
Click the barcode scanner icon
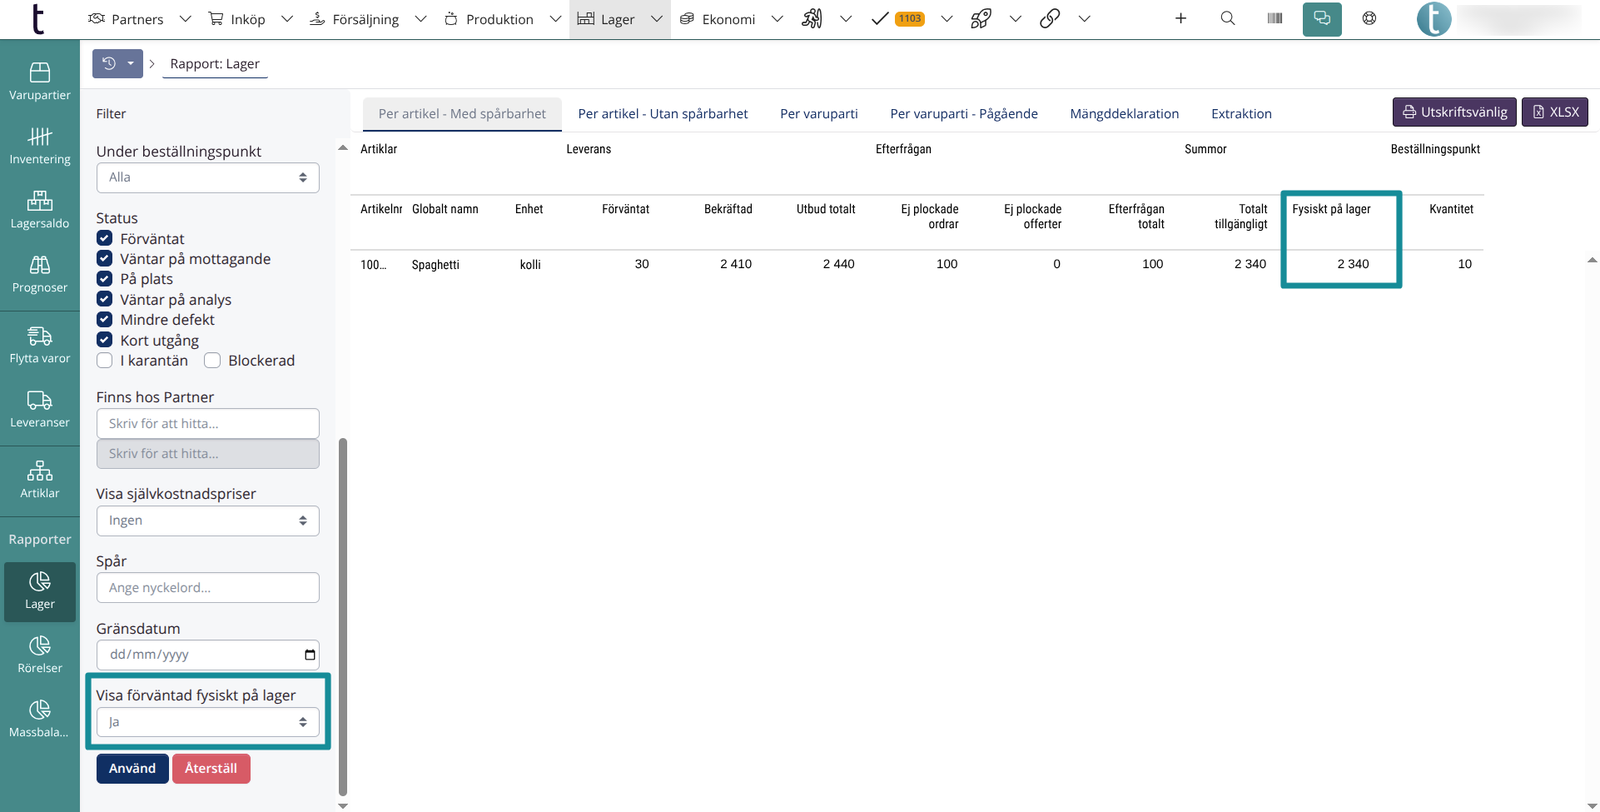[1275, 19]
